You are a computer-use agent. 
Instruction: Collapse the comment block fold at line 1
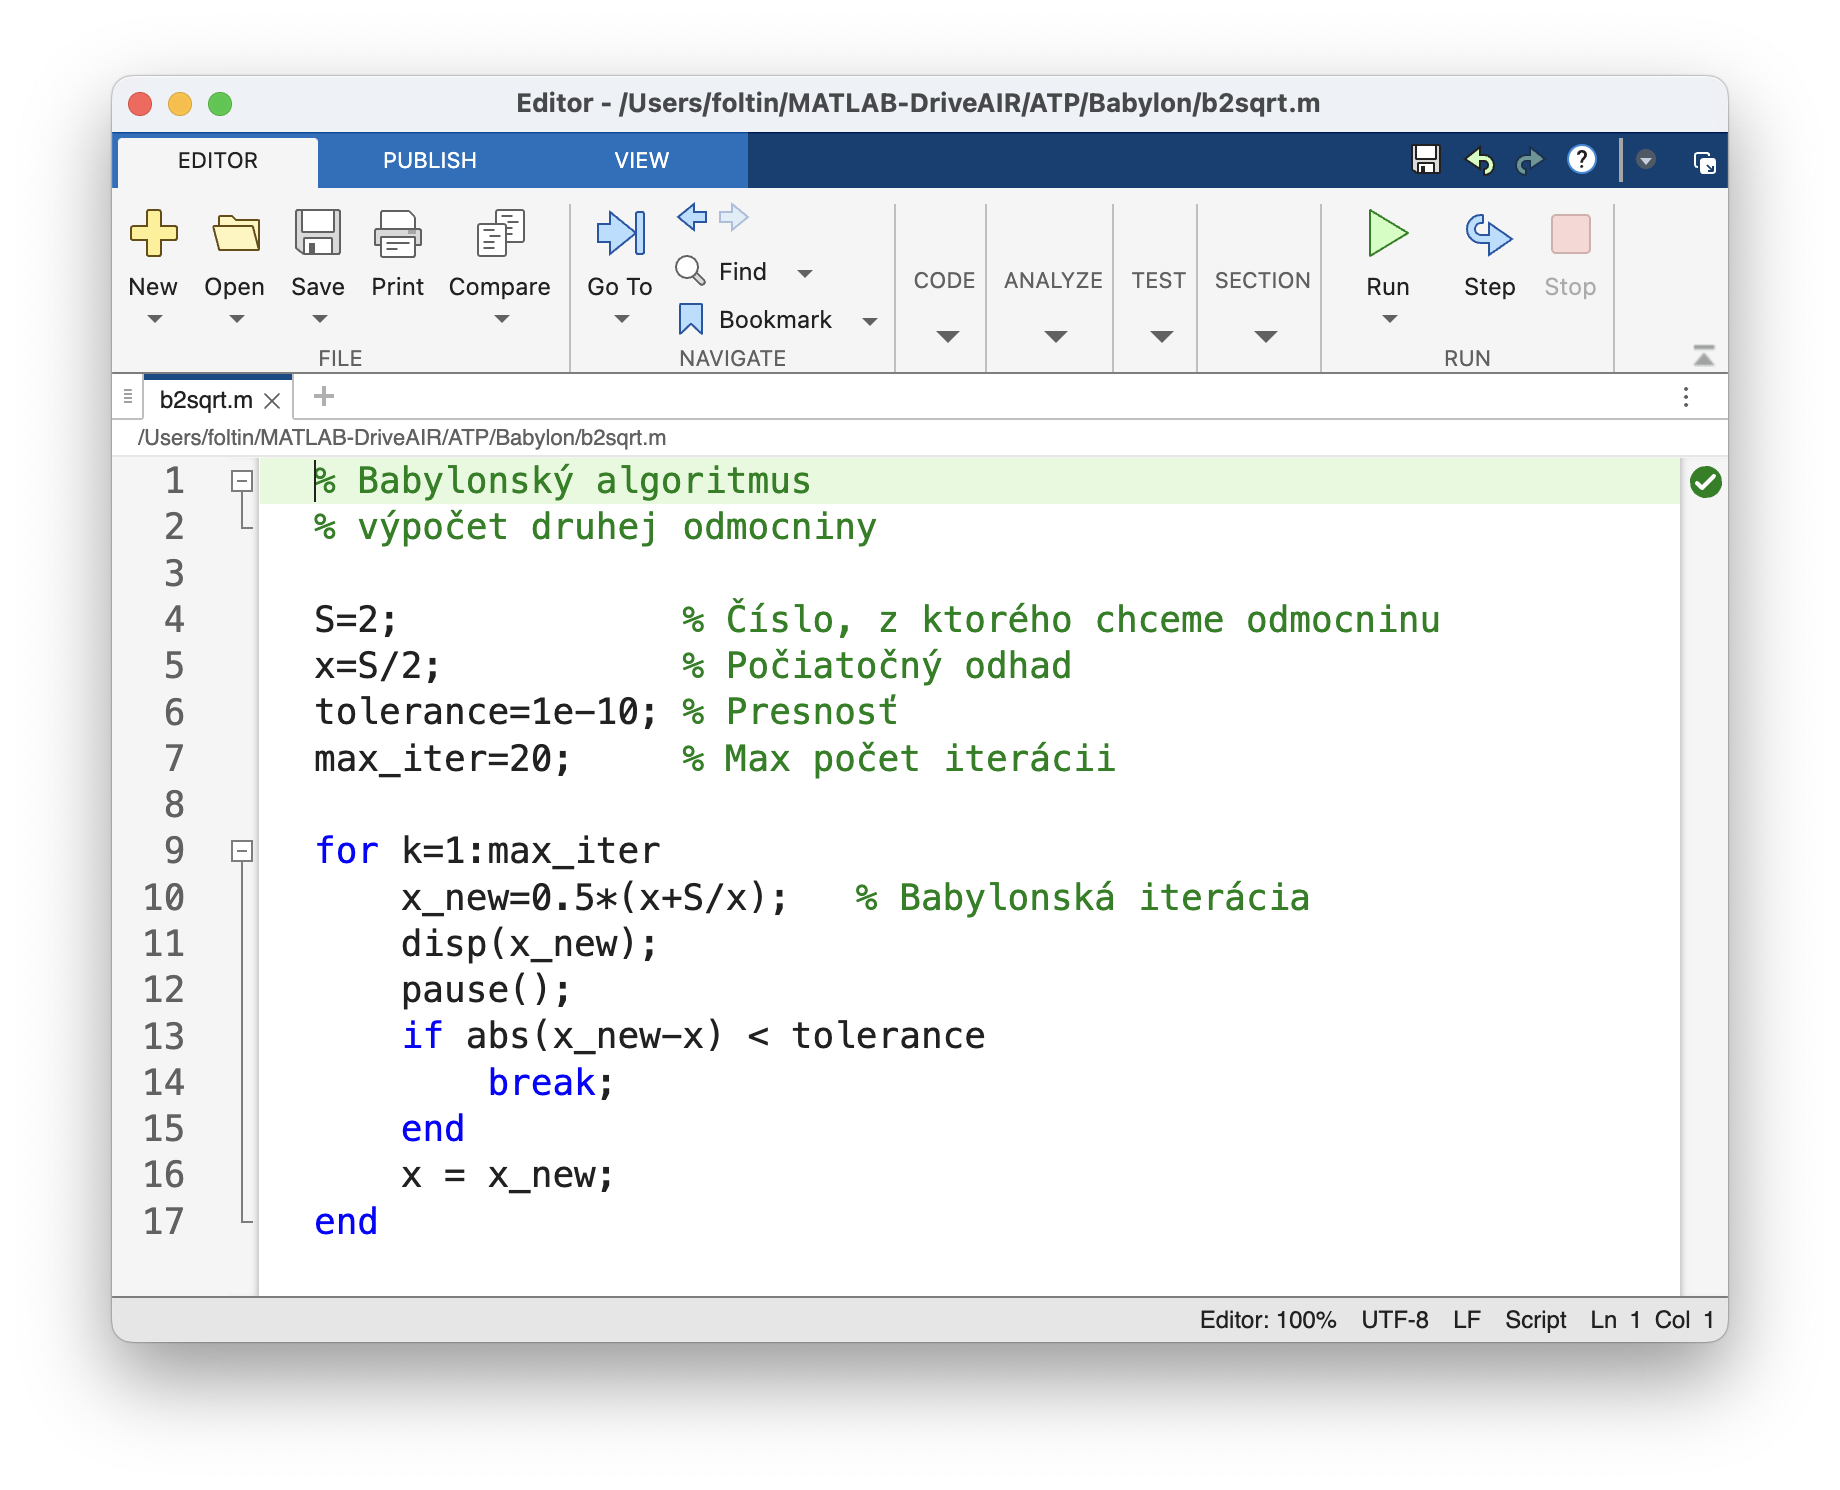pyautogui.click(x=242, y=481)
